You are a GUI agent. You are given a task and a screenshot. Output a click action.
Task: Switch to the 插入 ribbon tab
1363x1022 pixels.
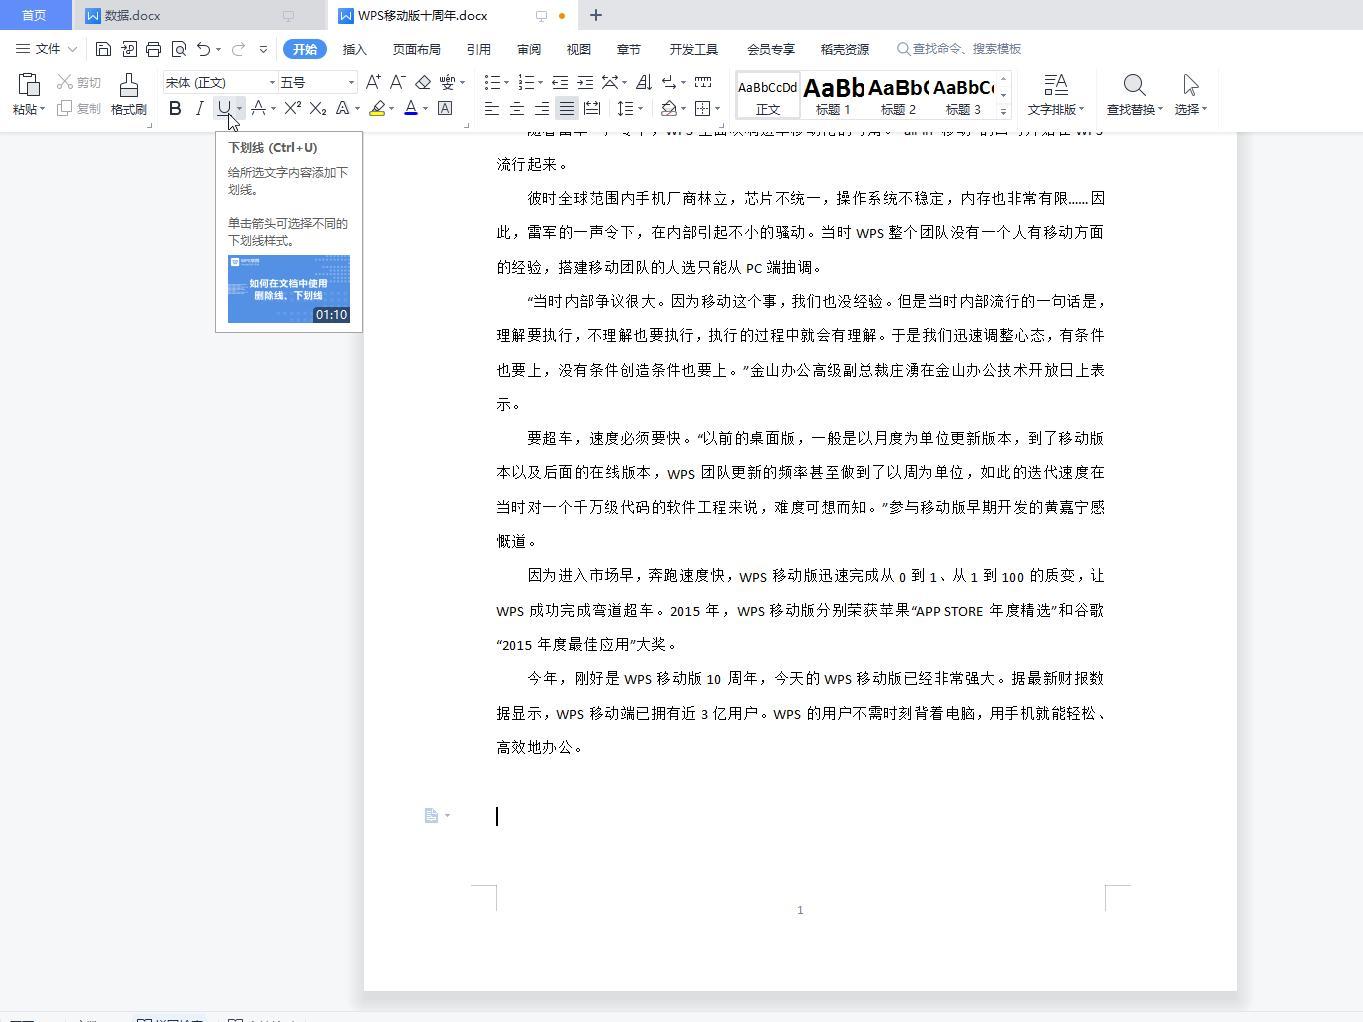coord(354,49)
